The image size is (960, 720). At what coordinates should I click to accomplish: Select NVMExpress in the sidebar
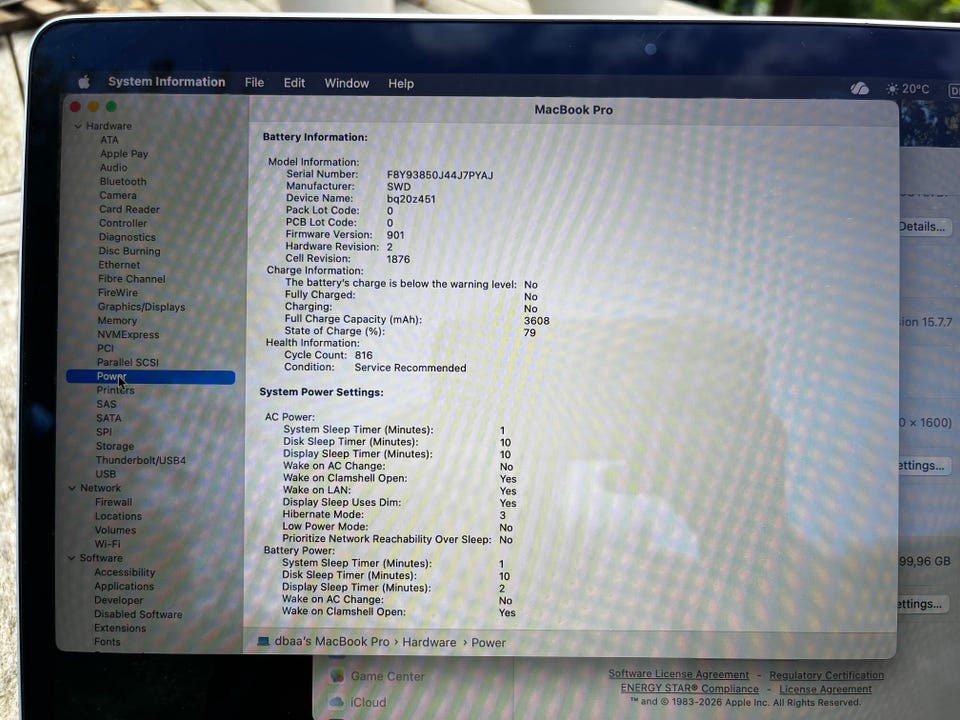tap(128, 335)
